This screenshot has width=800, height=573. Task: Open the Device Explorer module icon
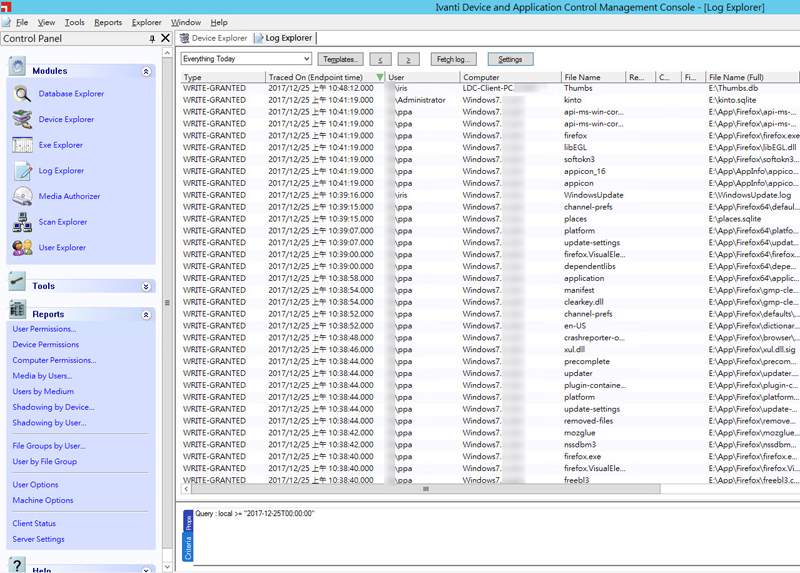tap(22, 119)
